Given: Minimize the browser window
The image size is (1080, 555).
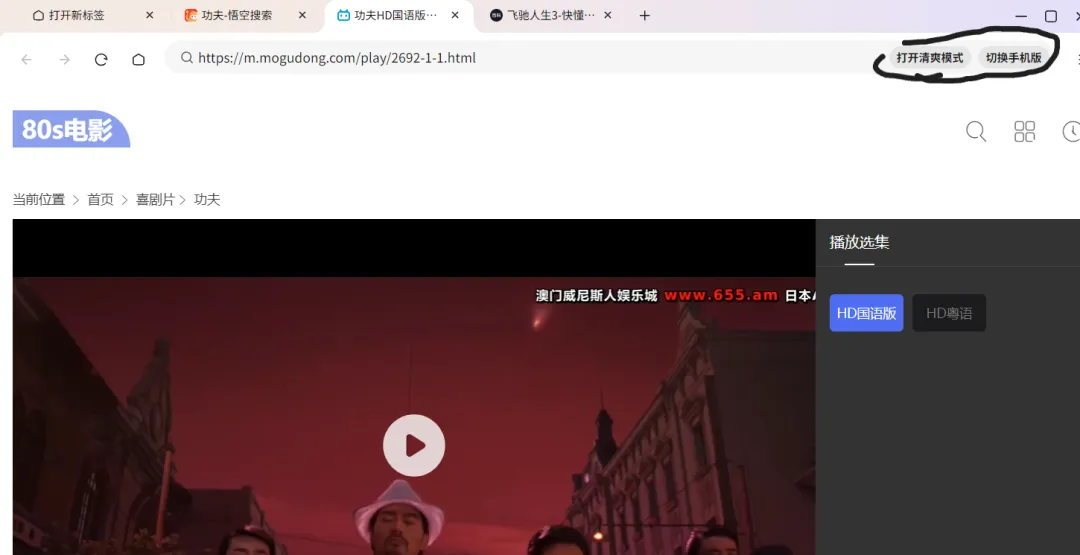Looking at the screenshot, I should (1021, 16).
